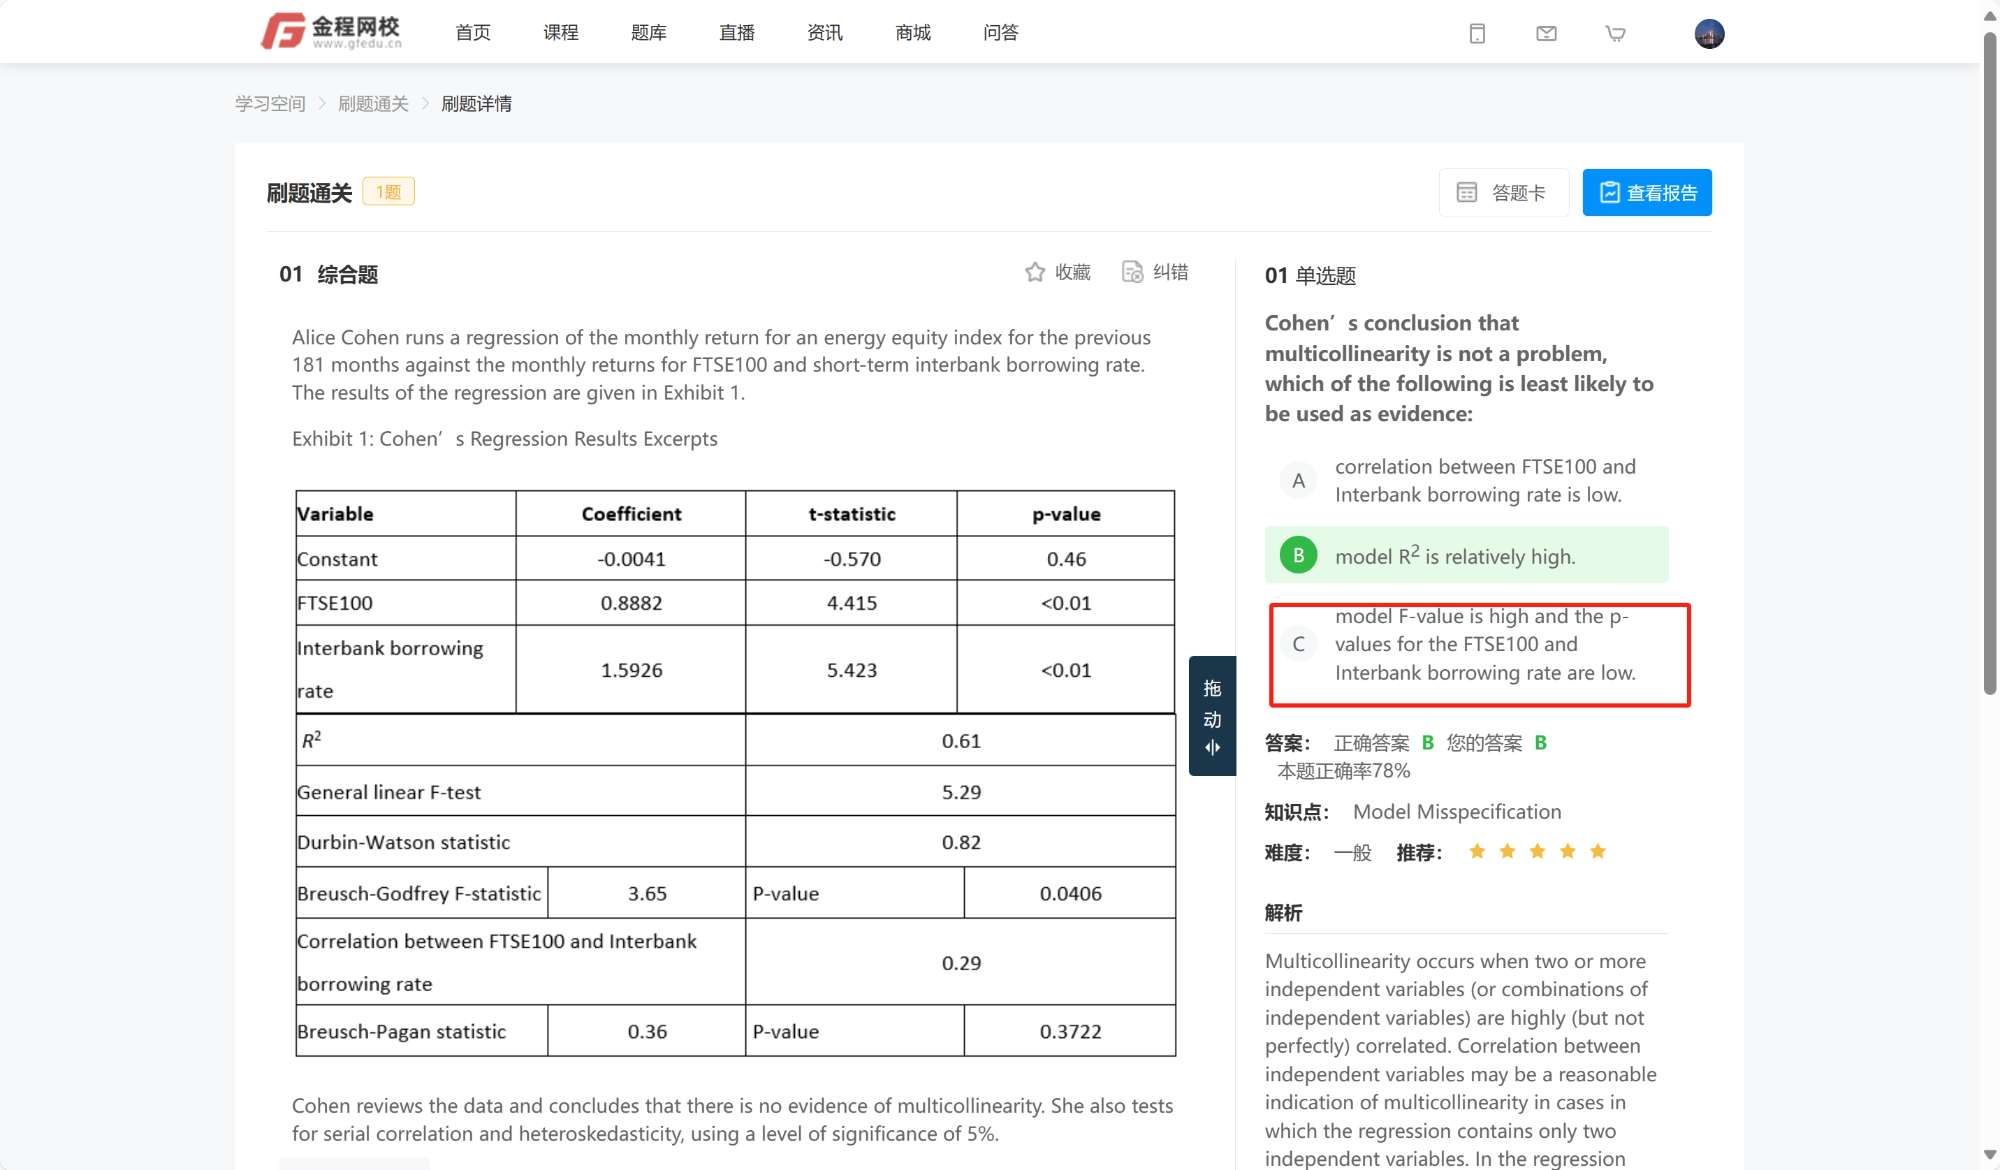Select answer option C about F-value
The width and height of the screenshot is (2000, 1170).
coord(1298,645)
